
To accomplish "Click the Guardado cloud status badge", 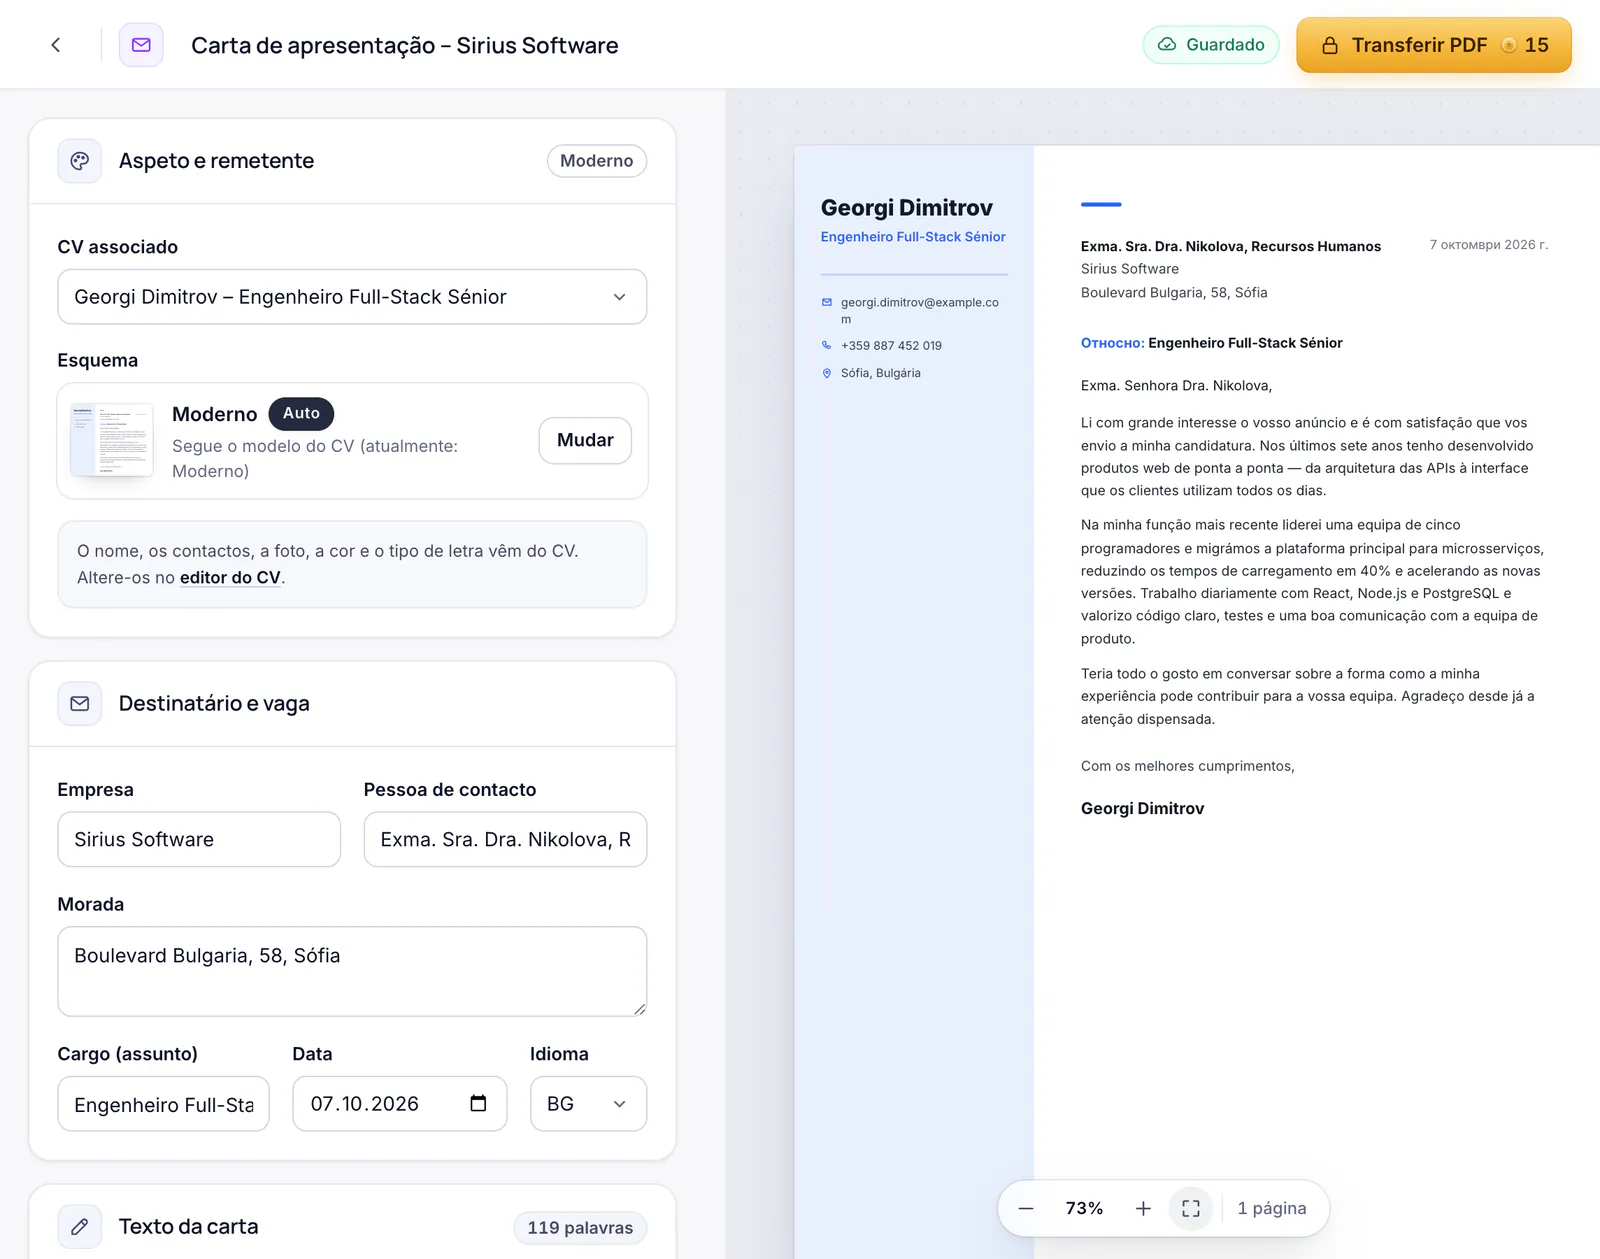I will [1211, 45].
